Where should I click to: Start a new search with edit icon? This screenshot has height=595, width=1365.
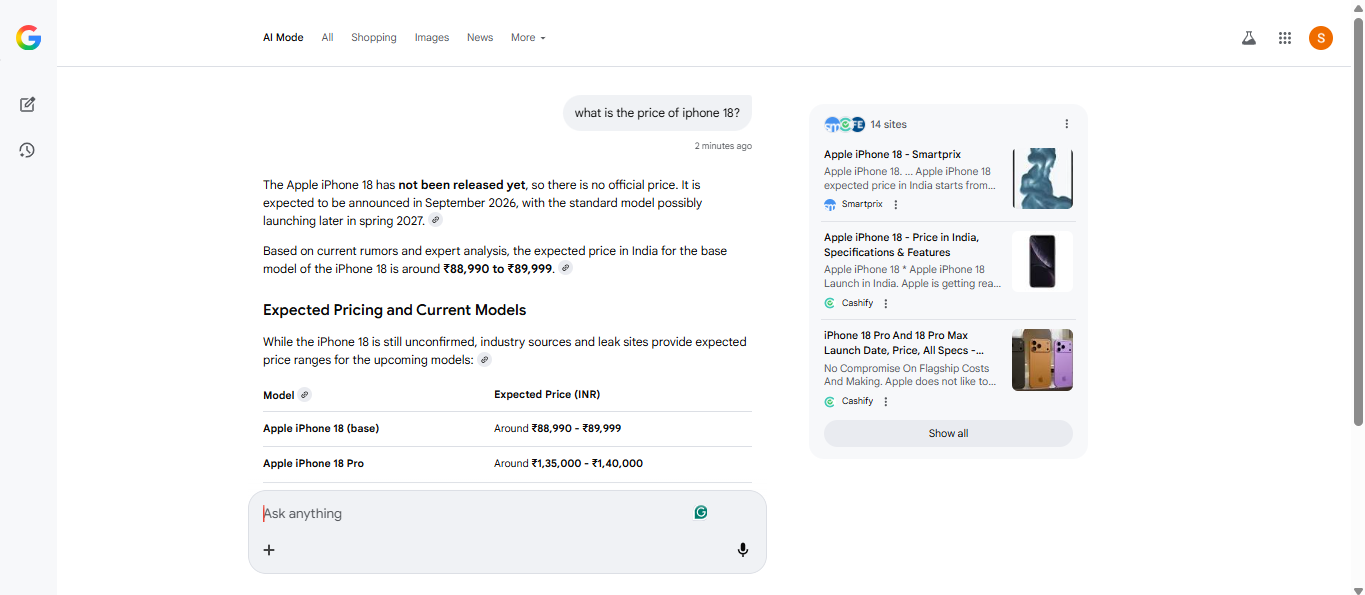tap(27, 104)
